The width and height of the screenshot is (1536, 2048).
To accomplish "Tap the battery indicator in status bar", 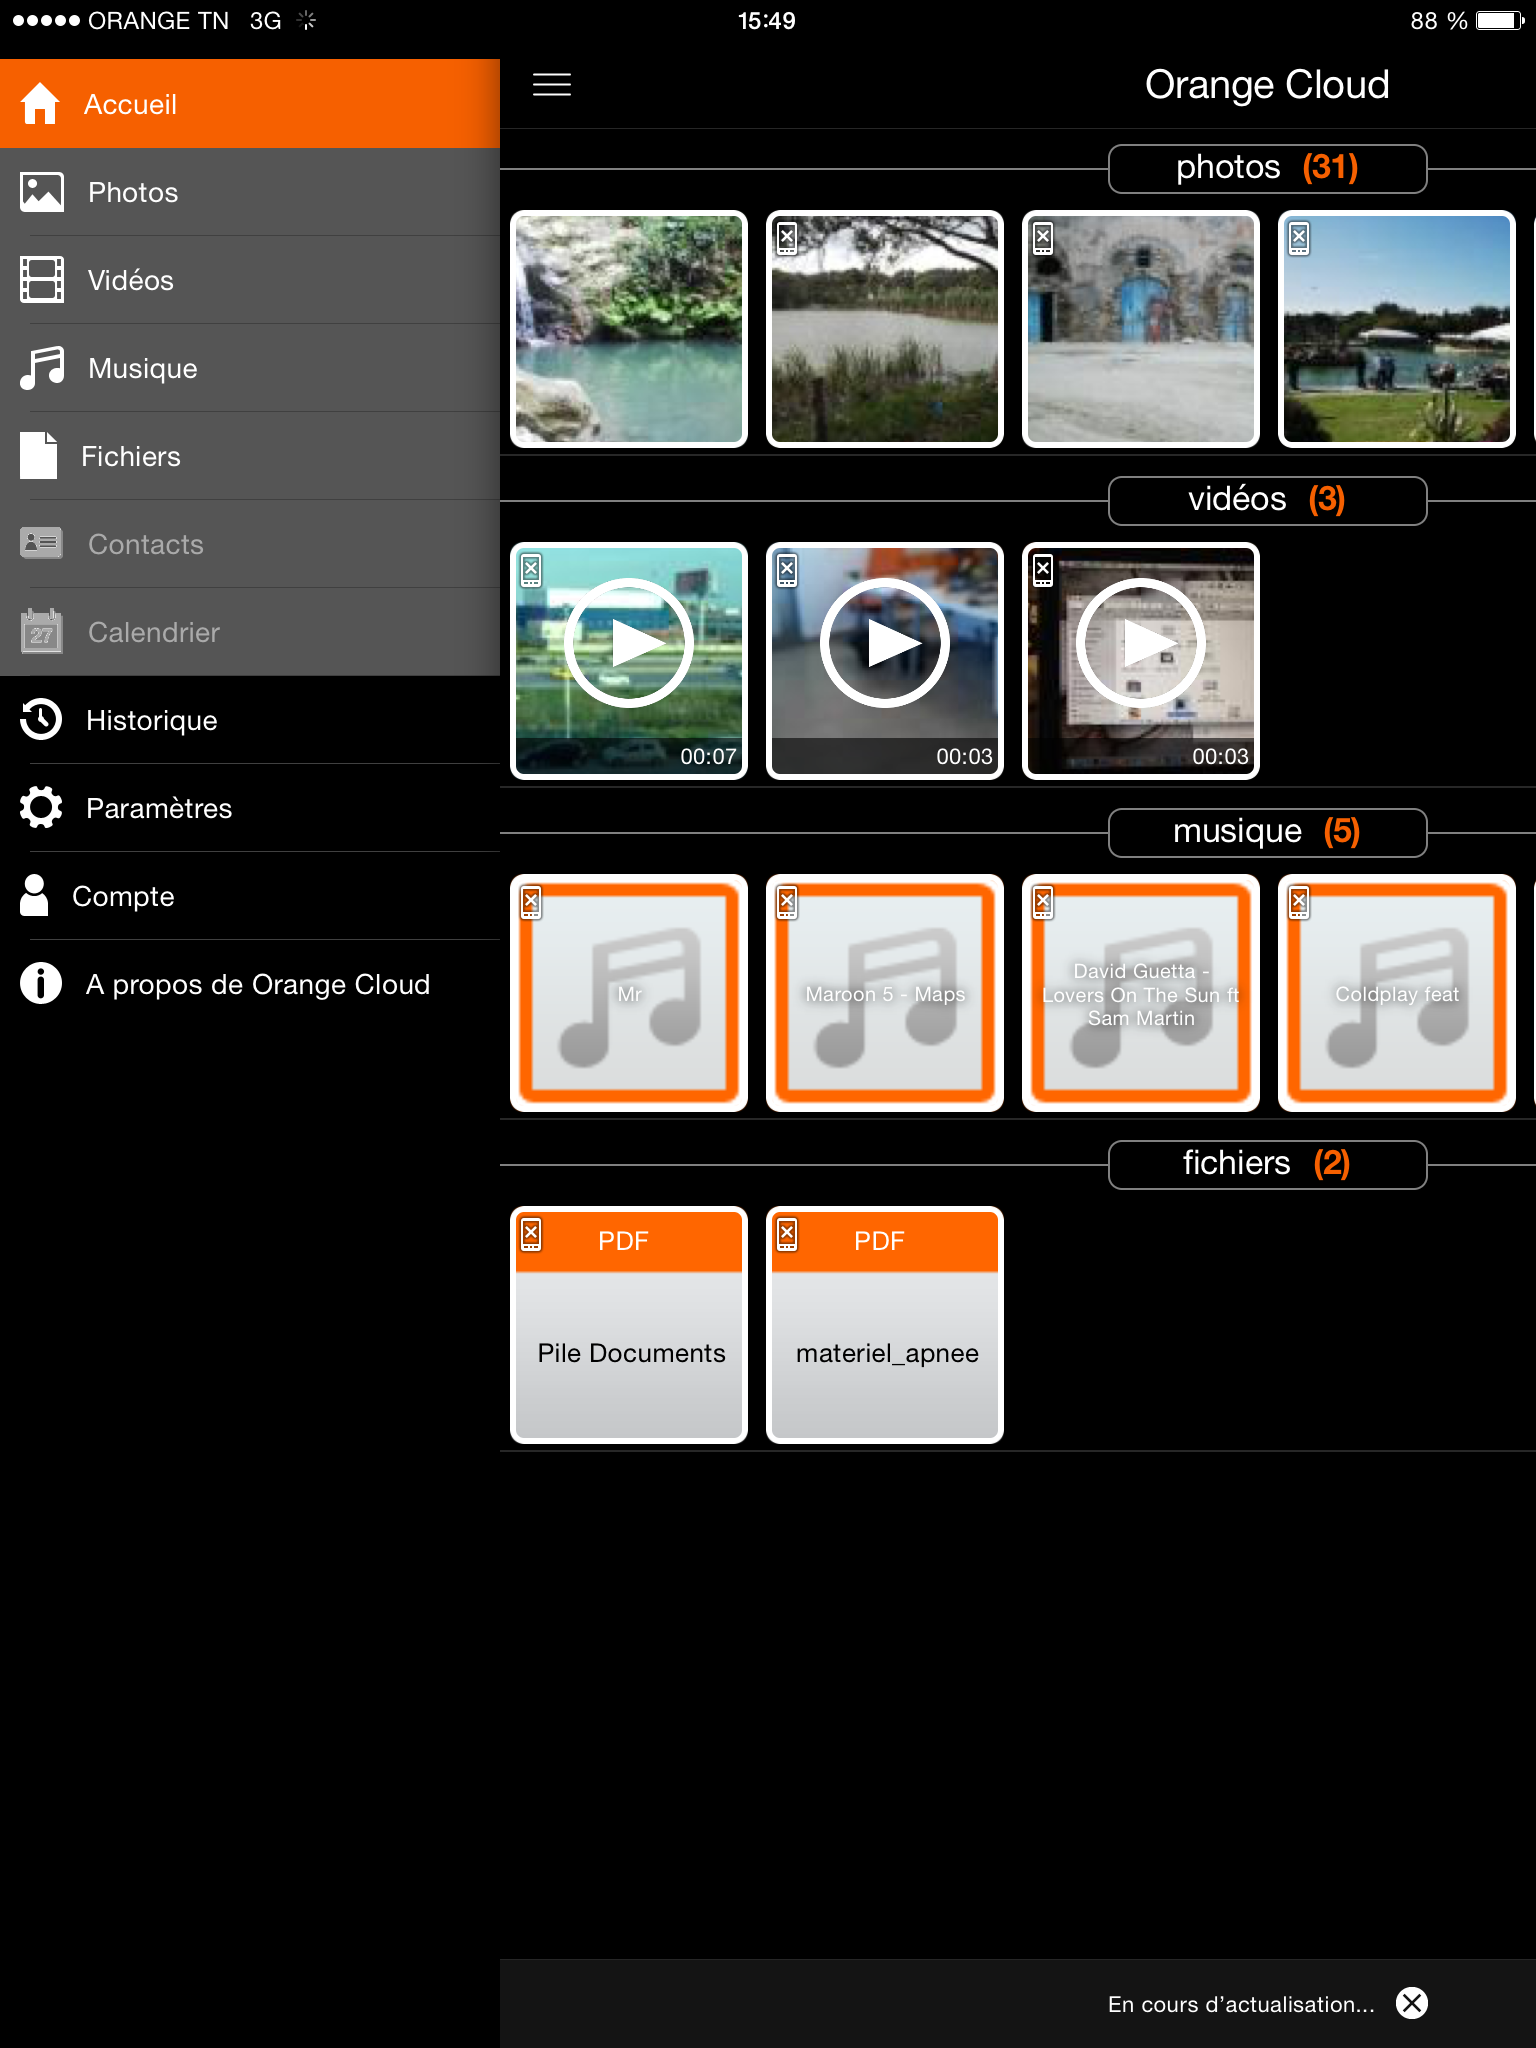I will pyautogui.click(x=1501, y=21).
